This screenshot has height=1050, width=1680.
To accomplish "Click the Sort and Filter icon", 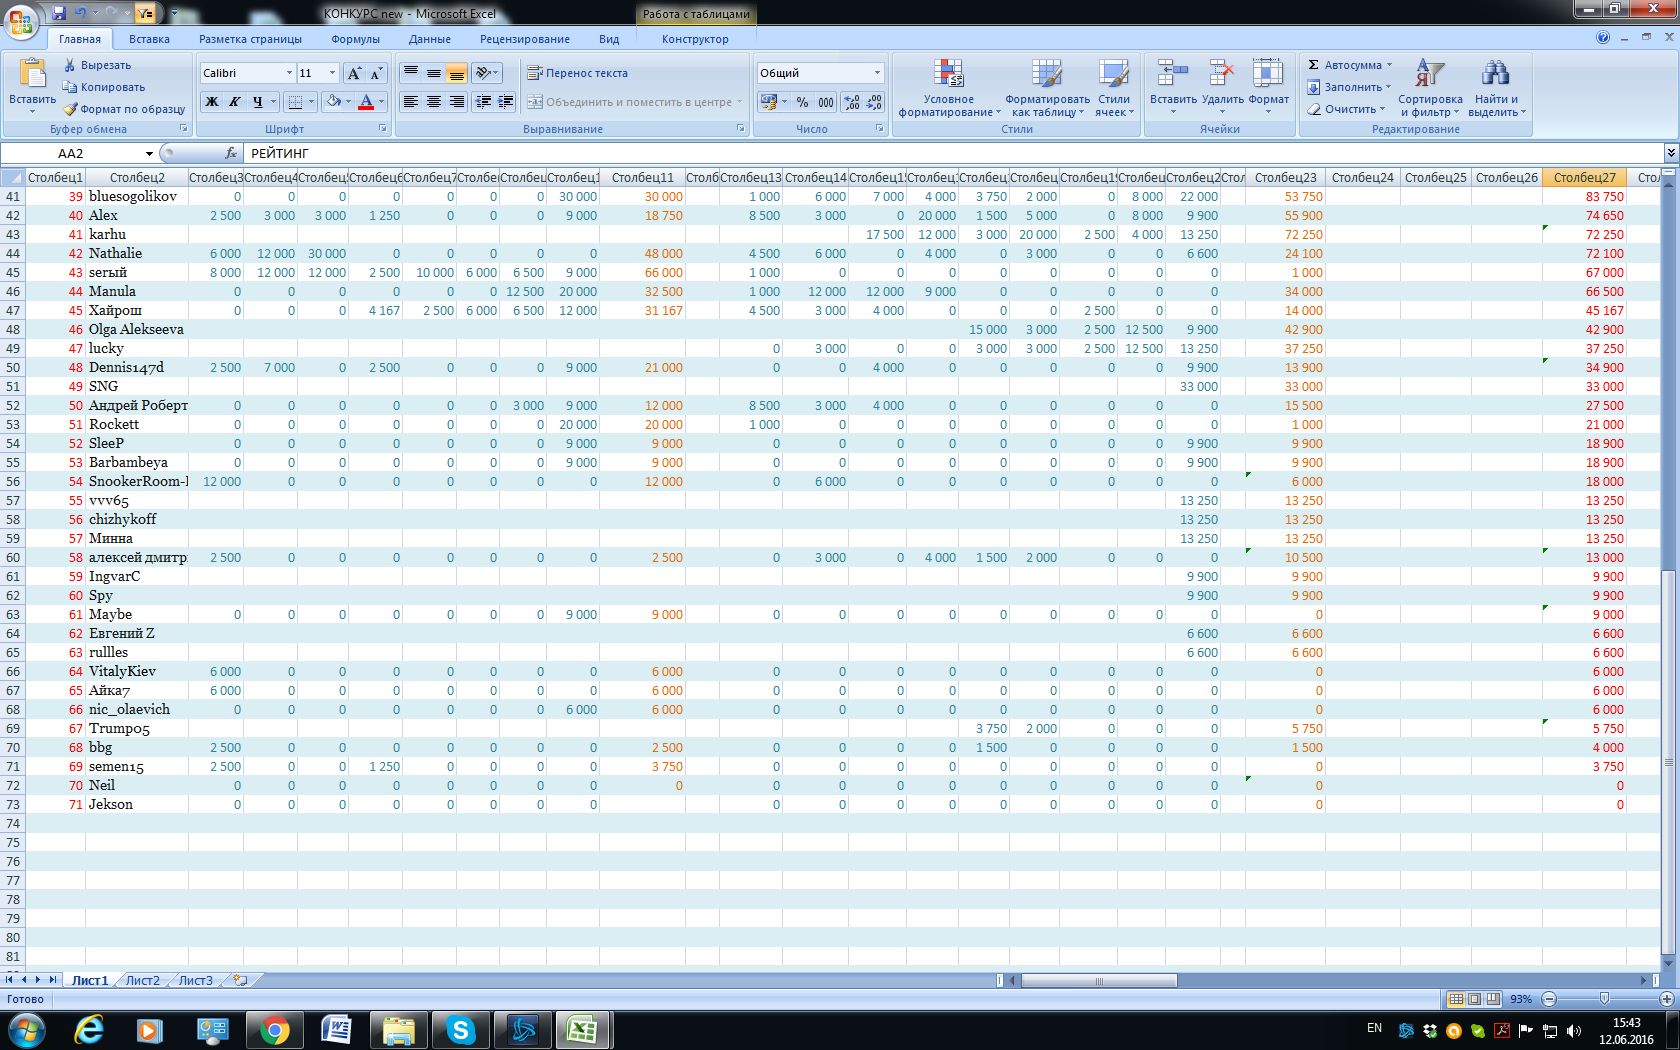I will coord(1429,74).
